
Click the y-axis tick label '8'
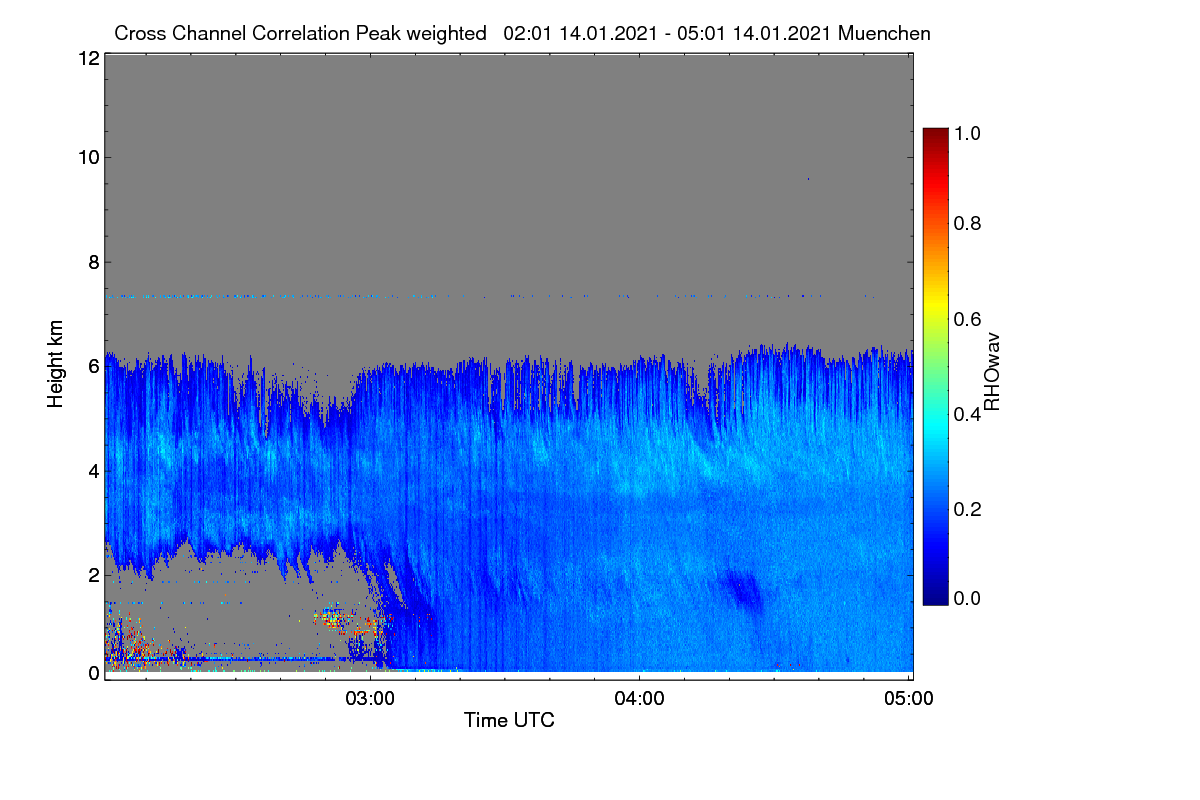point(93,263)
